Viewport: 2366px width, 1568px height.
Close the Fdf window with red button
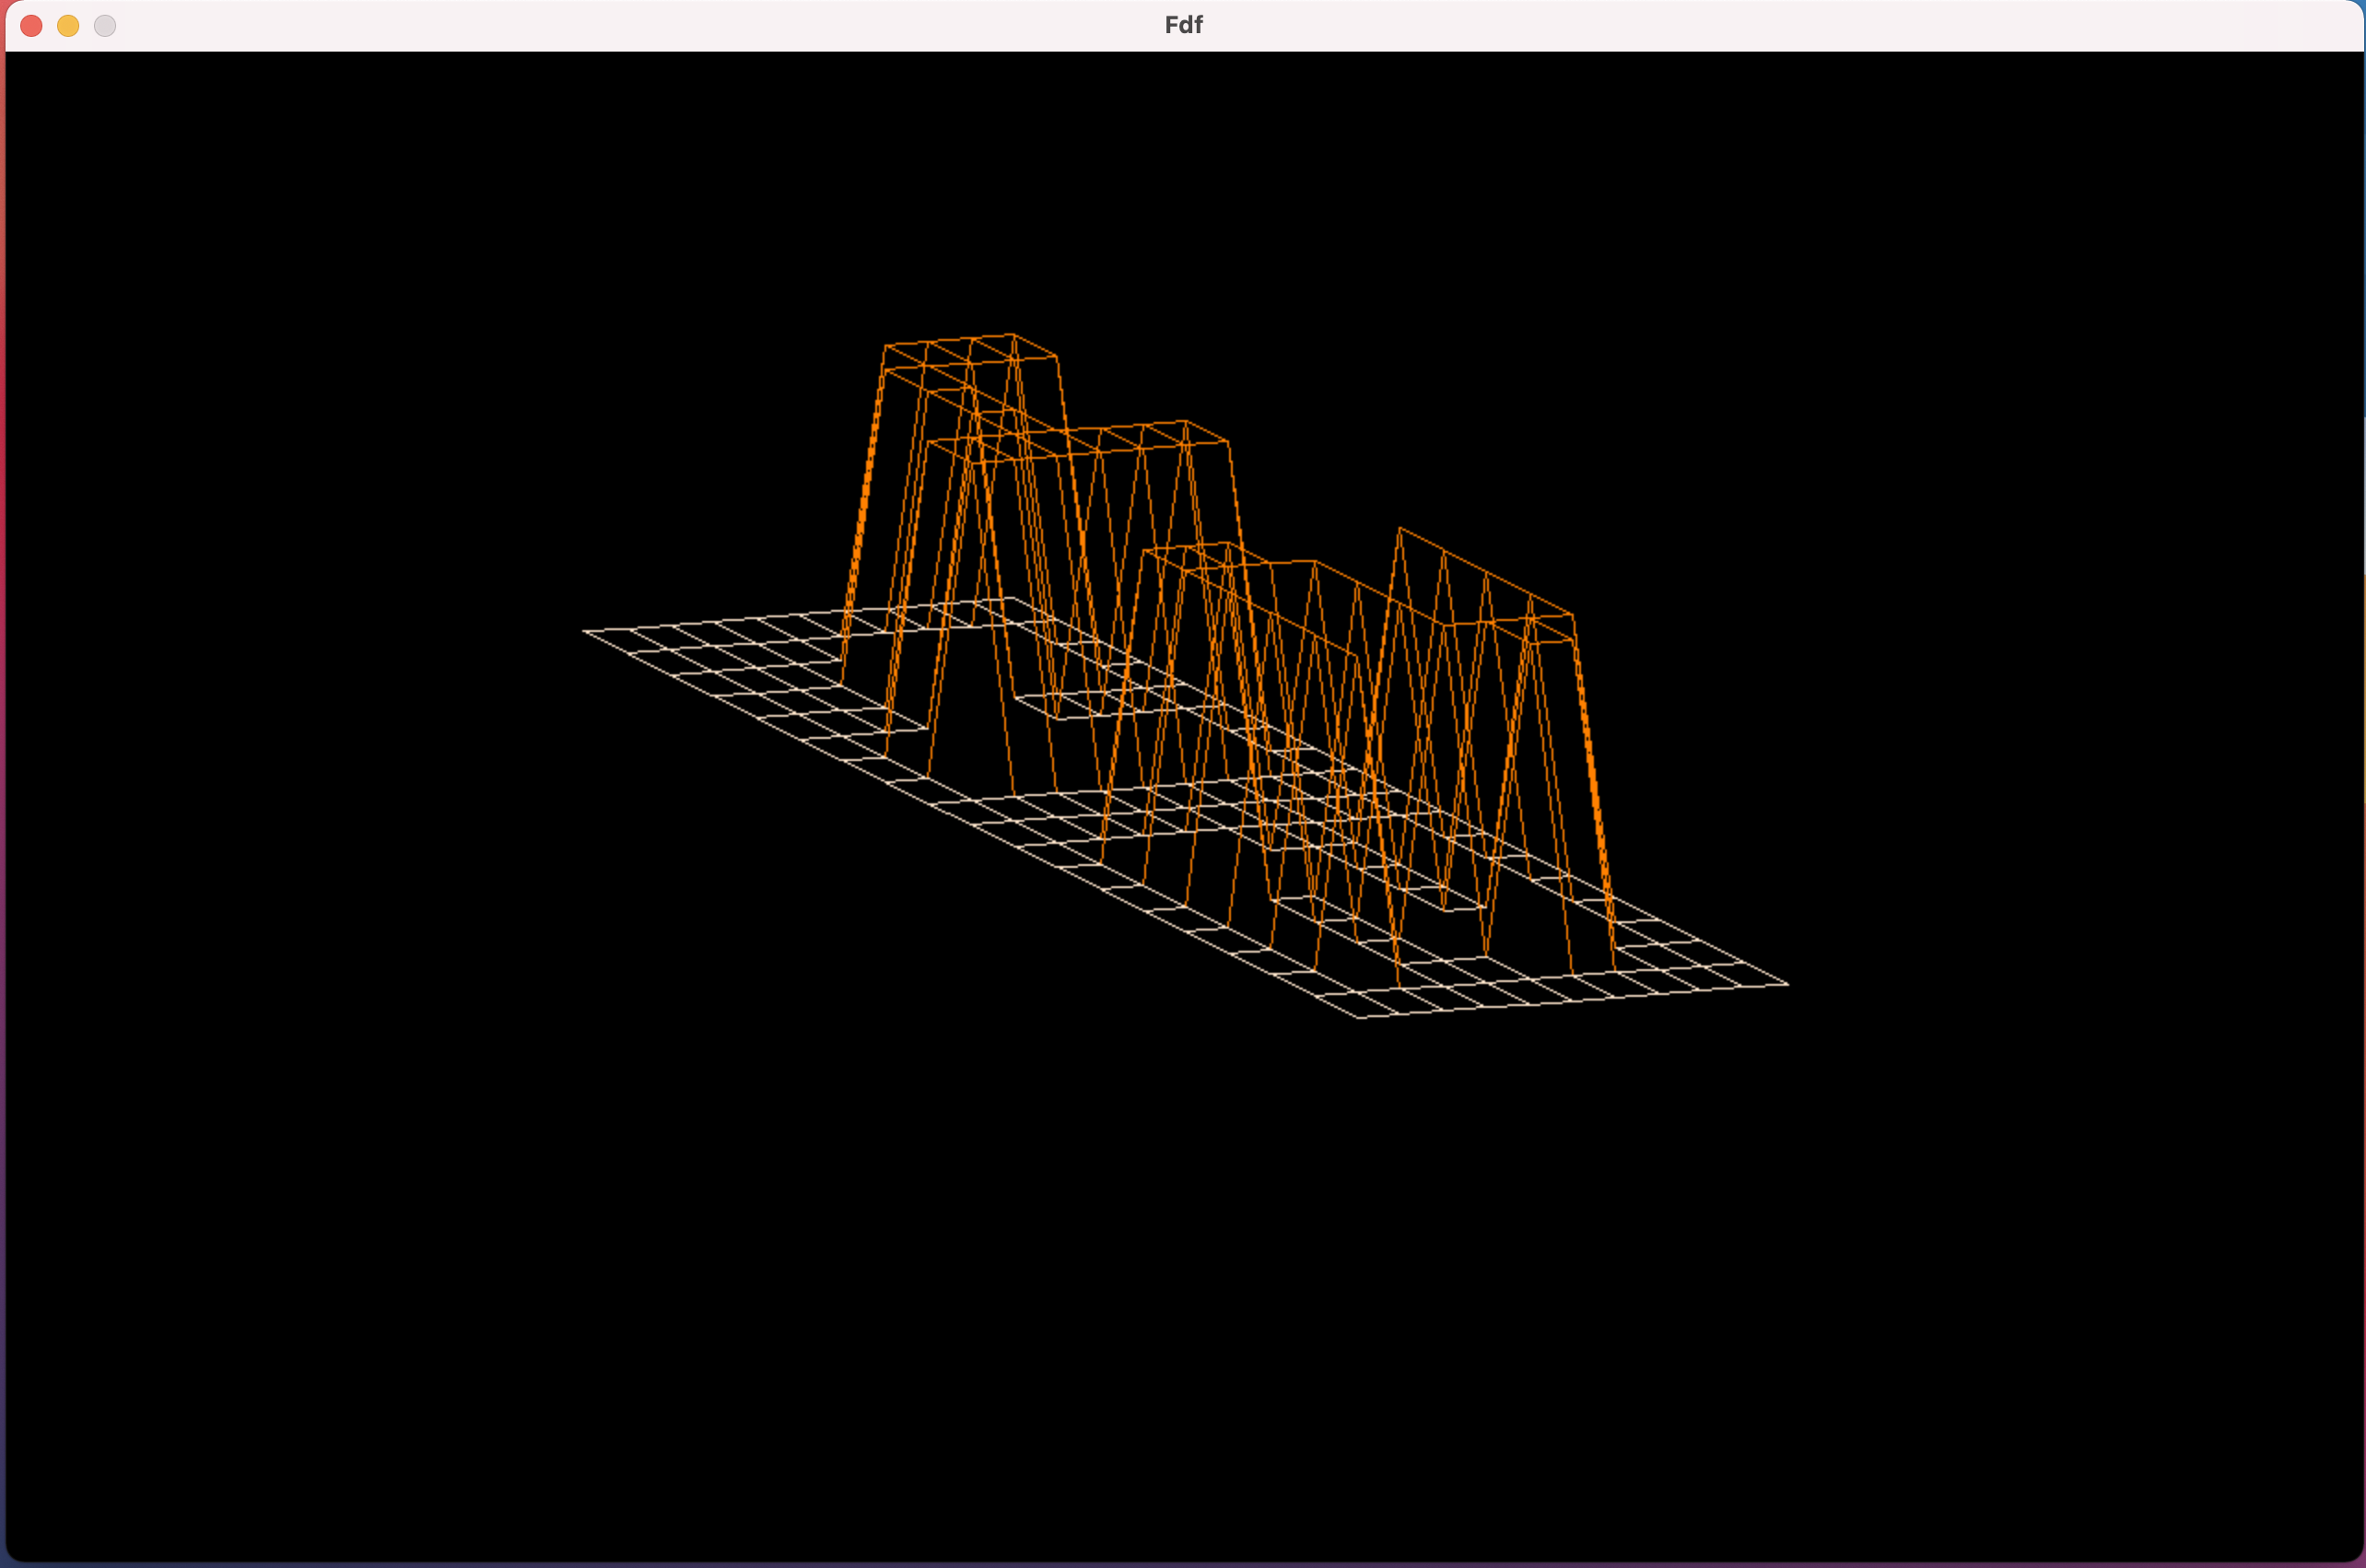[31, 26]
